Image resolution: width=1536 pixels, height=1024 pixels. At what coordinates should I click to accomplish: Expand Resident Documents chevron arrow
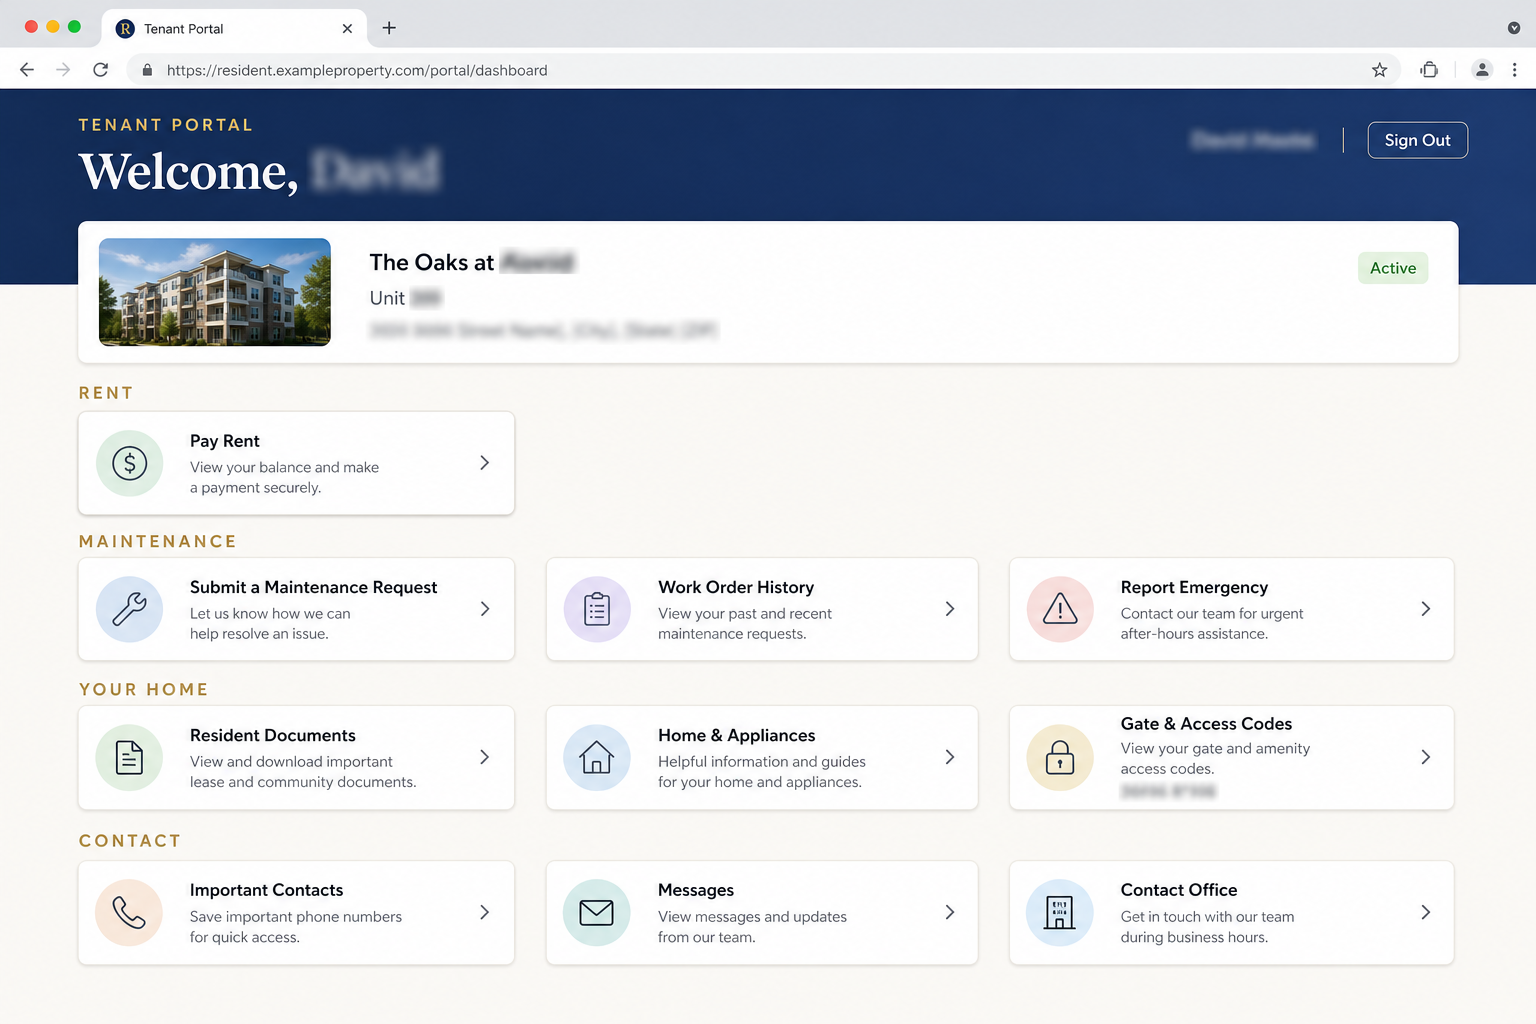pyautogui.click(x=485, y=757)
